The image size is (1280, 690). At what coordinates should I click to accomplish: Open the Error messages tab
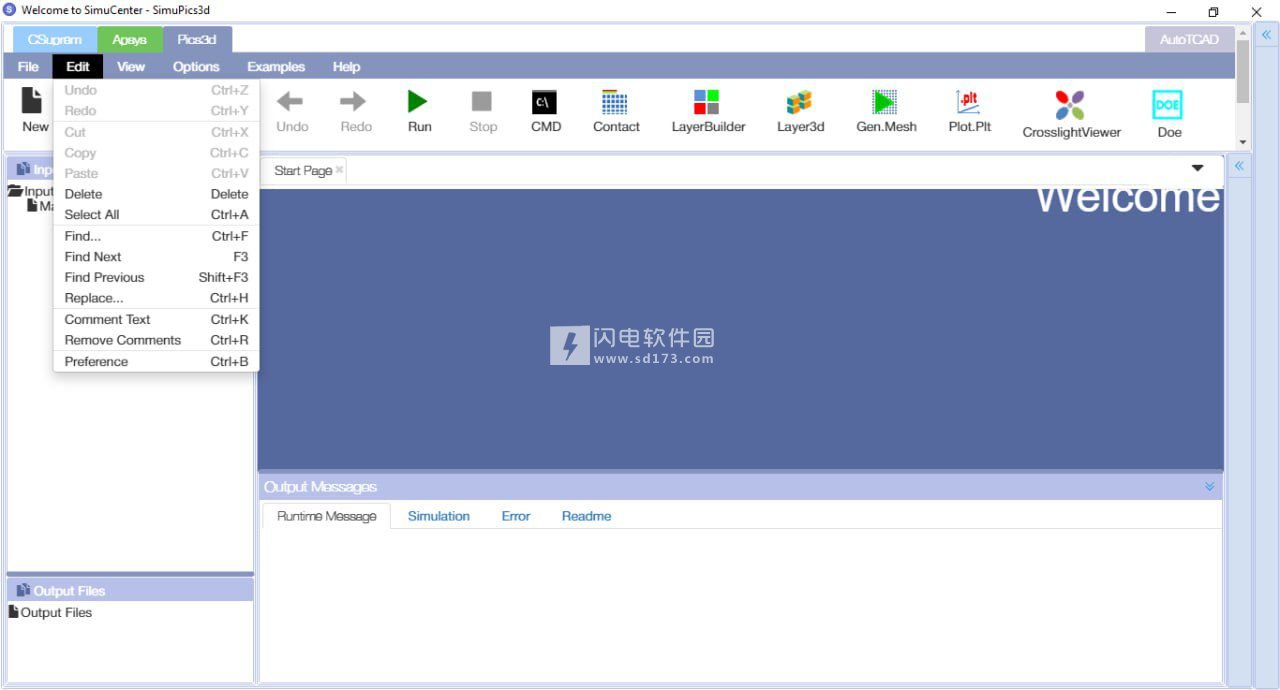516,516
